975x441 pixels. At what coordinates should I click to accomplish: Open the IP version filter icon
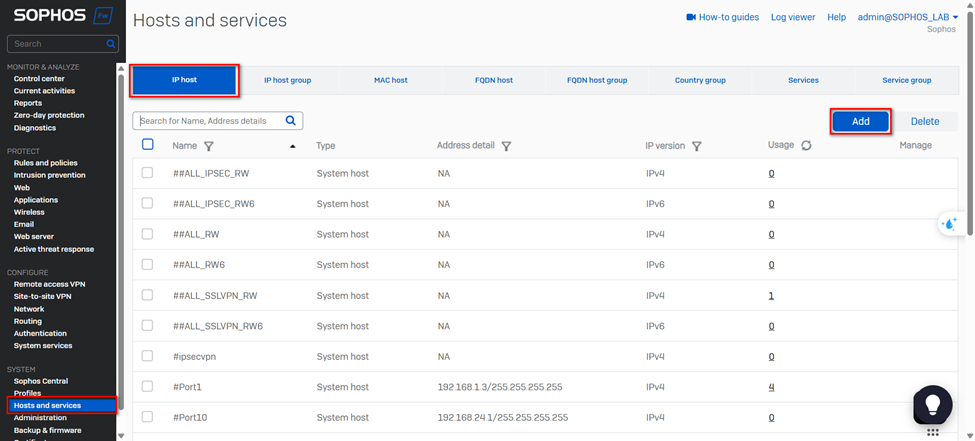coord(697,146)
